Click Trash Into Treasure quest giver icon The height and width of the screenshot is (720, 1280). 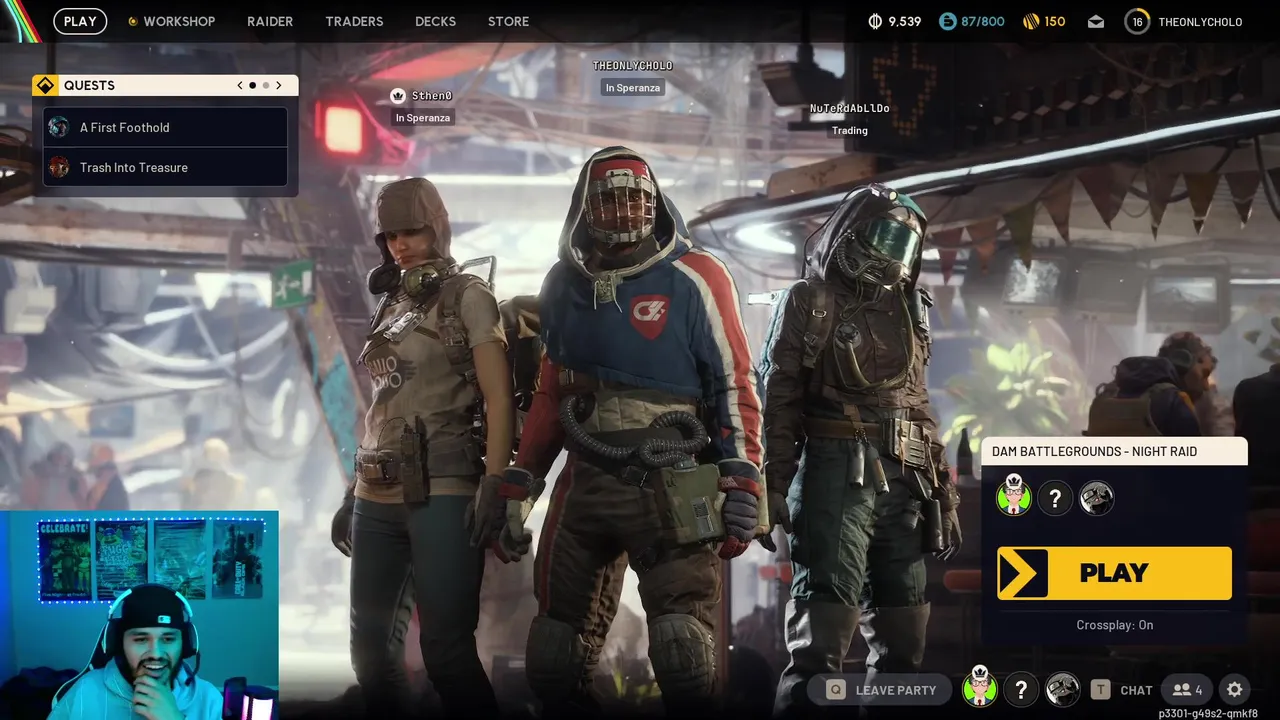coord(59,167)
